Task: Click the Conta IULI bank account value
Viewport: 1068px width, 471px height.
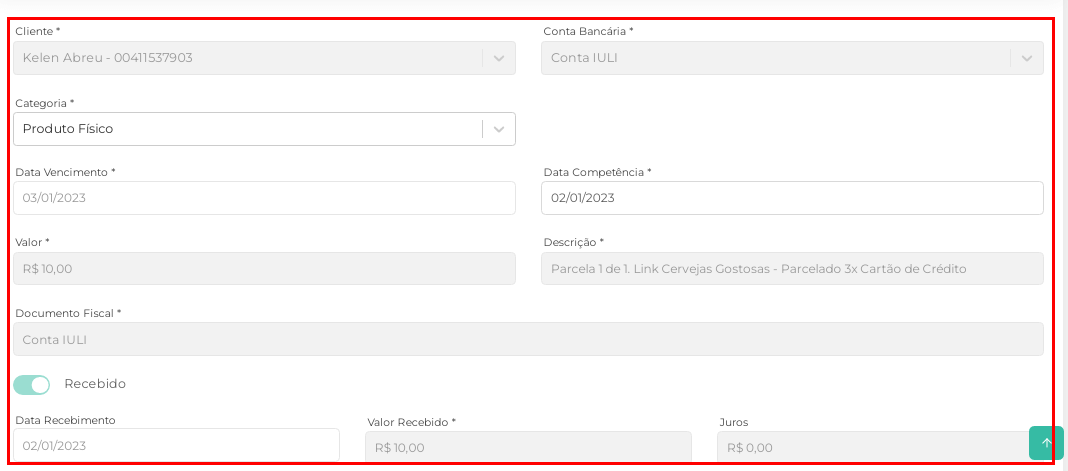Action: click(585, 58)
